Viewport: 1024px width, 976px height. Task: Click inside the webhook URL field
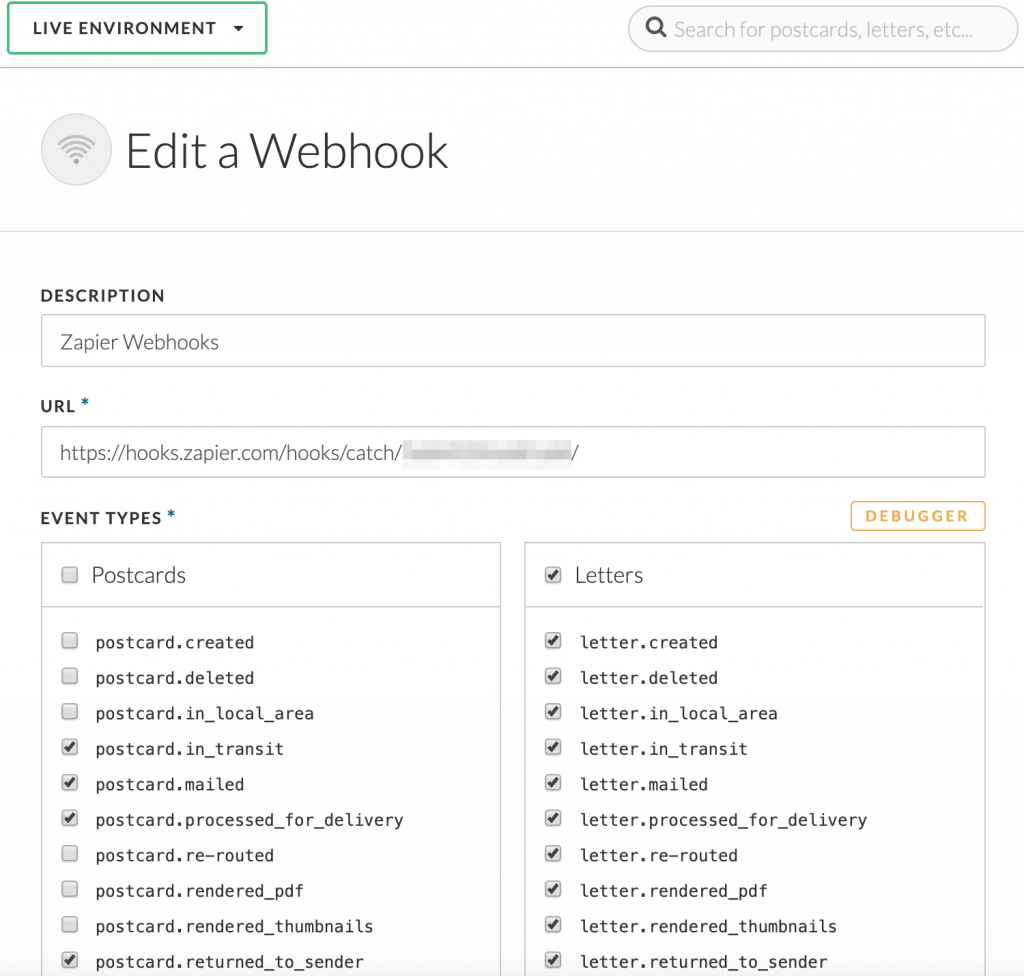pyautogui.click(x=513, y=451)
